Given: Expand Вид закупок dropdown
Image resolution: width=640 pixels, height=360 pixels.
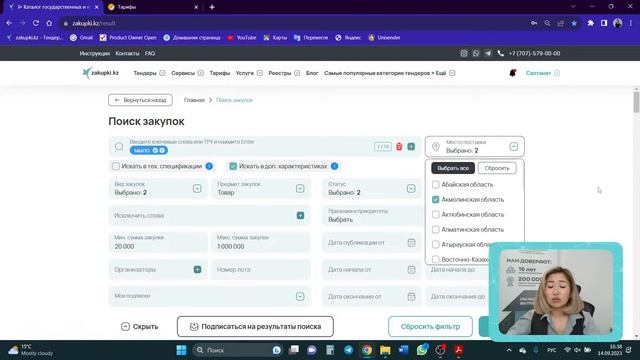Looking at the screenshot, I should coord(197,189).
